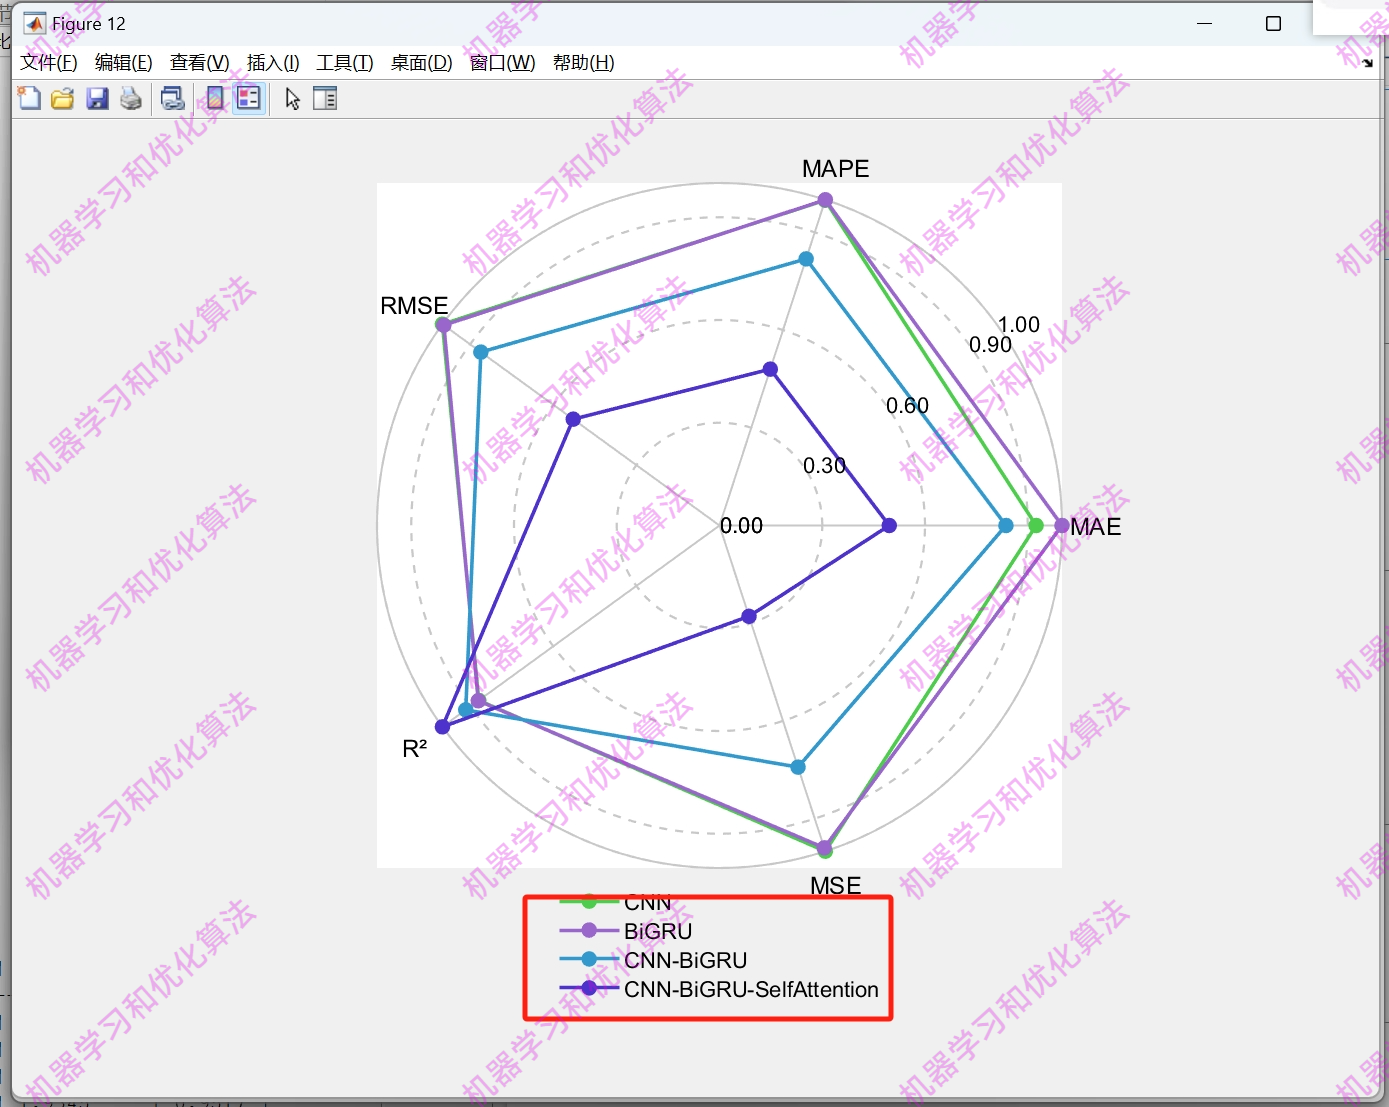Open the 工具(T) menu
Screen dimensions: 1389x1107
point(344,62)
